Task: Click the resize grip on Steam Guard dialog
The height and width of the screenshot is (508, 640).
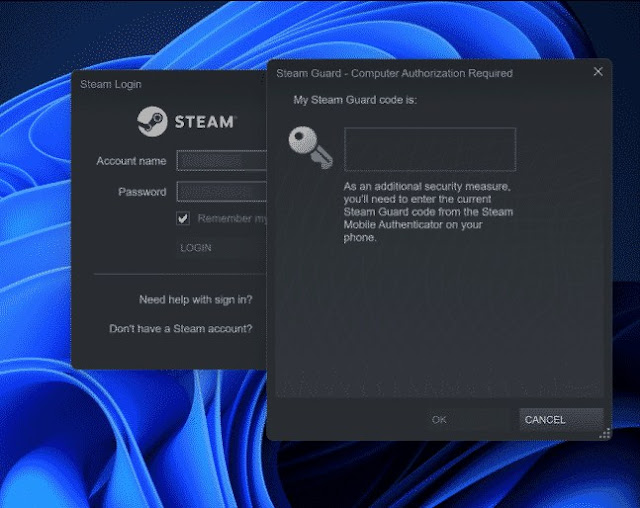Action: point(605,434)
